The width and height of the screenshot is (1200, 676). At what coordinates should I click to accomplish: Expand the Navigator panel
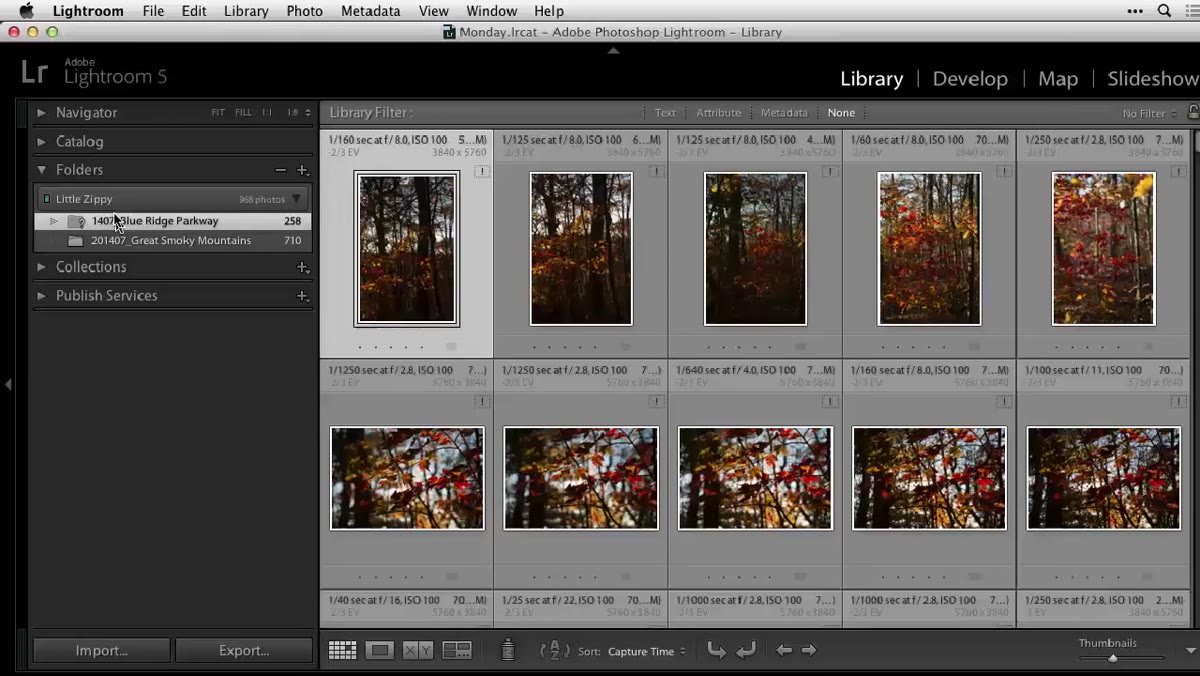[41, 113]
